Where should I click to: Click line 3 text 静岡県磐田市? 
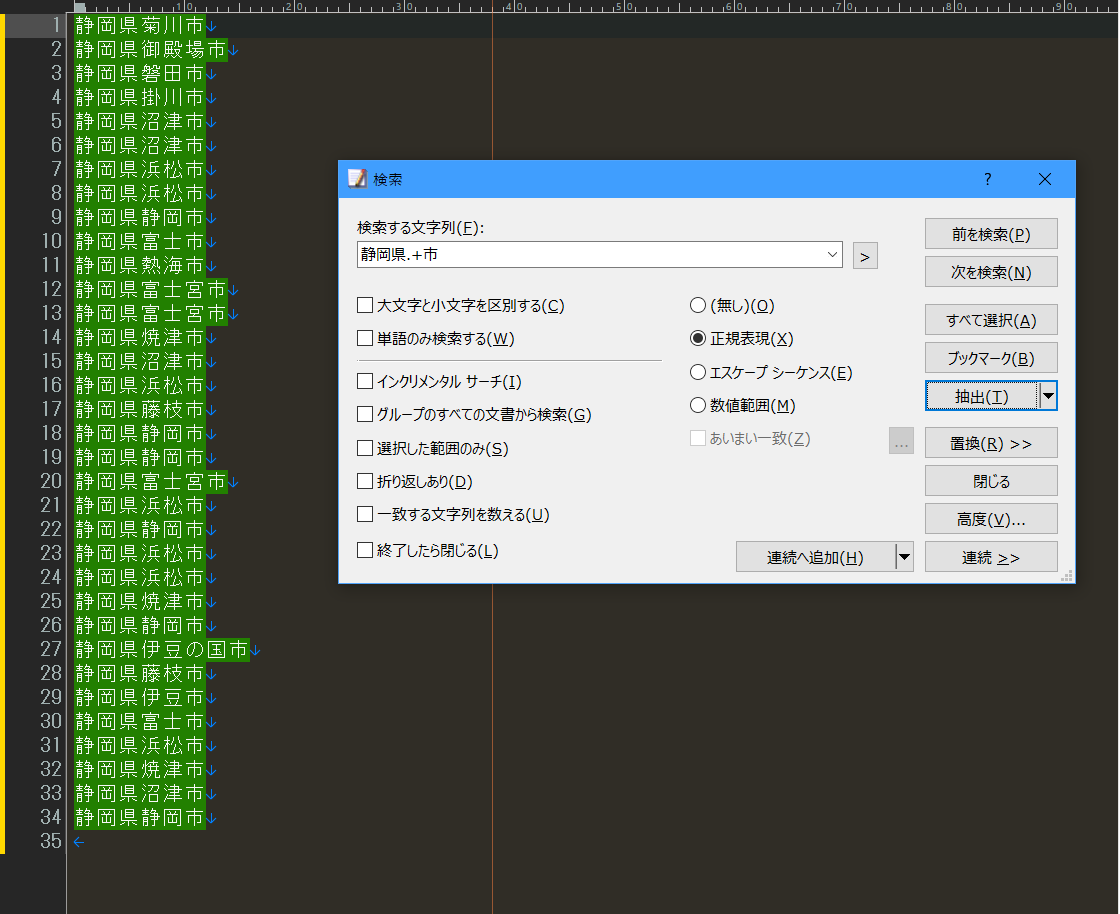coord(140,74)
